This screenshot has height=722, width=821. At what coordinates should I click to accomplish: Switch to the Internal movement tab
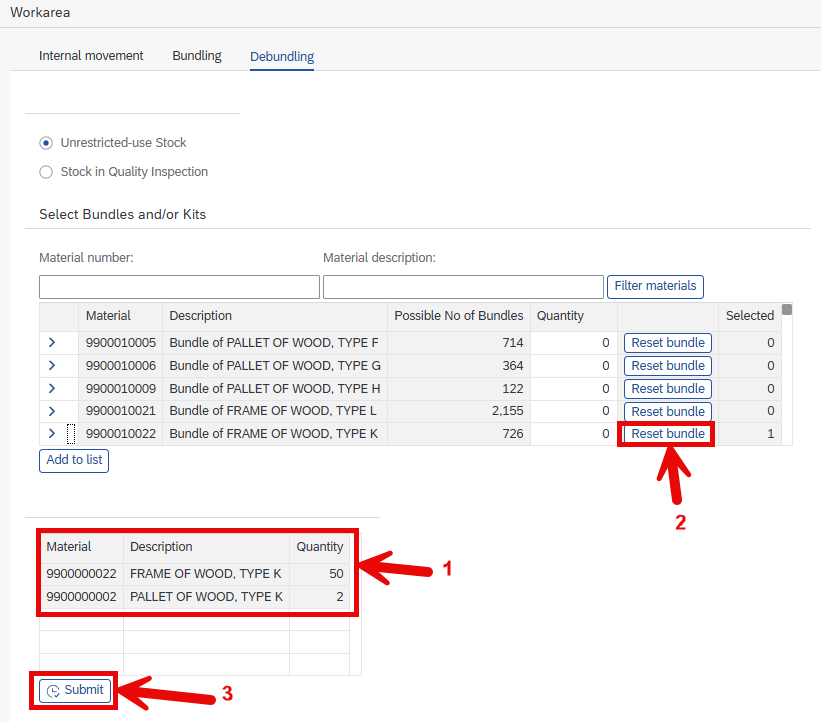pos(91,55)
